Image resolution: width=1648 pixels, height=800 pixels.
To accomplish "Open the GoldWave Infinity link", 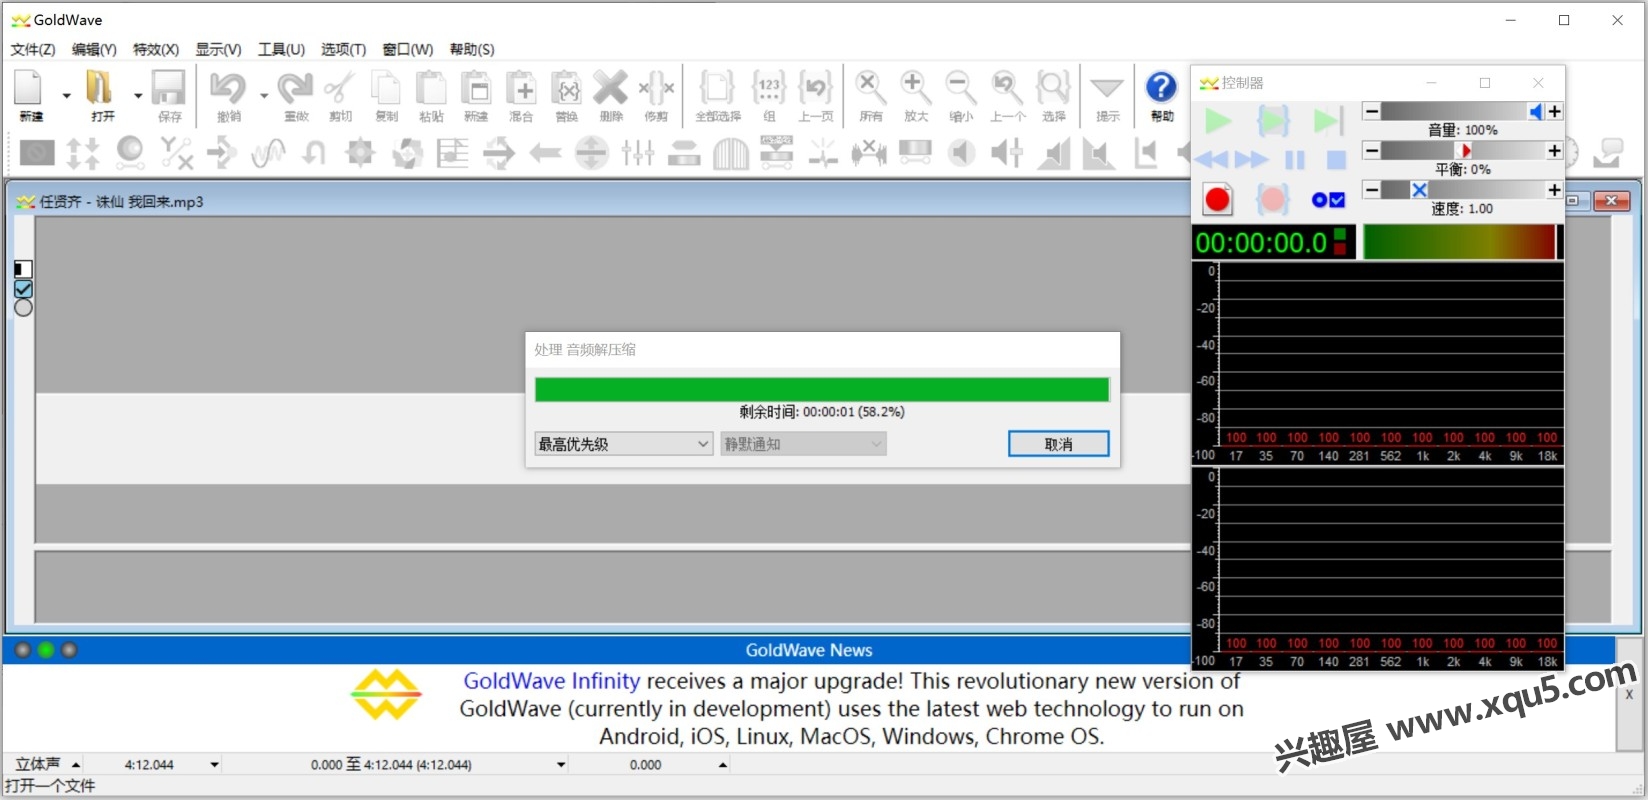I will 552,681.
